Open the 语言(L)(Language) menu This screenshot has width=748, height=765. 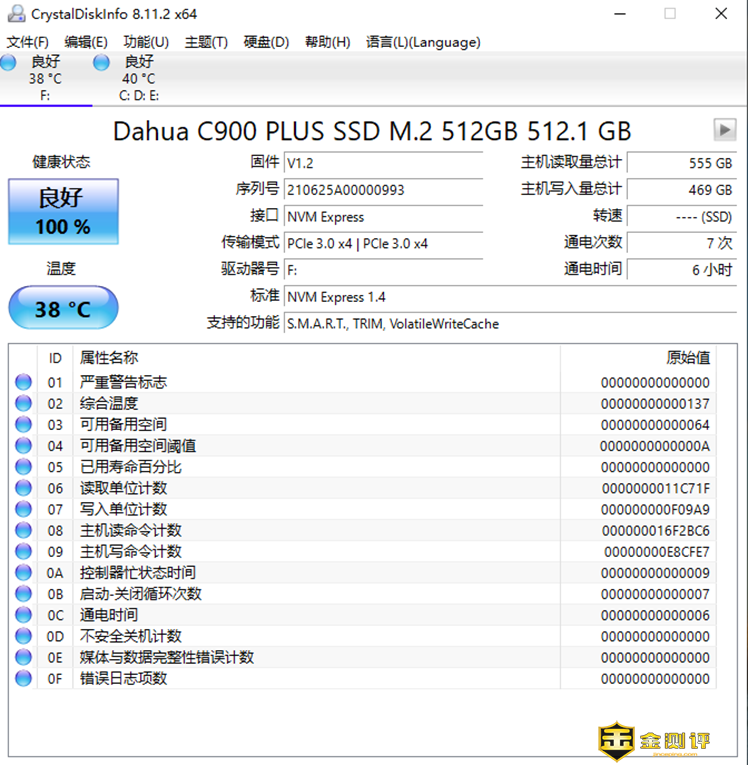click(x=423, y=42)
